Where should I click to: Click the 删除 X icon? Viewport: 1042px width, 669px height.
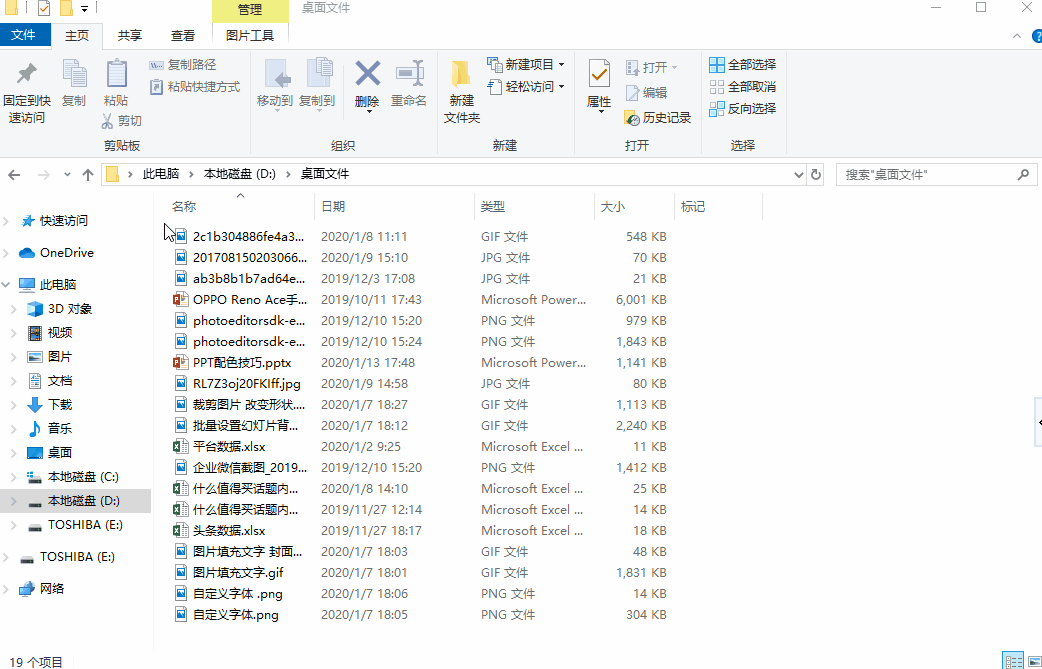tap(367, 74)
